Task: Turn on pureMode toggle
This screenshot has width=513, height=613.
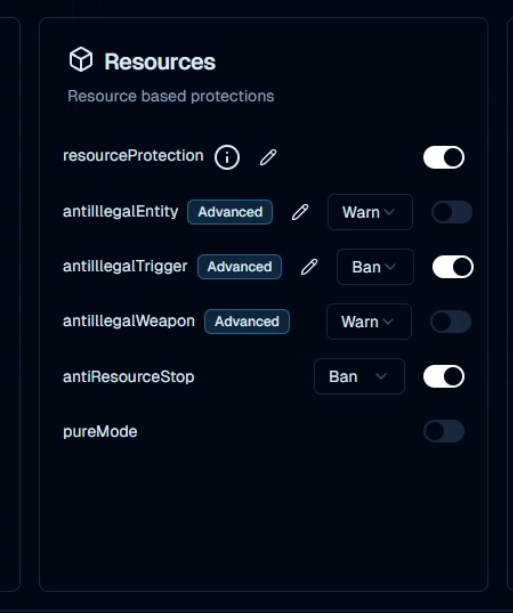Action: click(x=444, y=431)
